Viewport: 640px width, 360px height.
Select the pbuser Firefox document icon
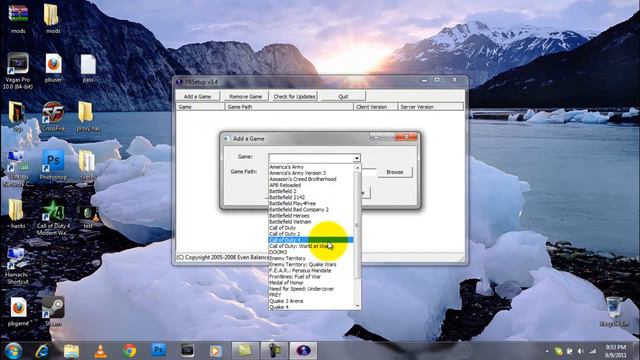coord(53,68)
